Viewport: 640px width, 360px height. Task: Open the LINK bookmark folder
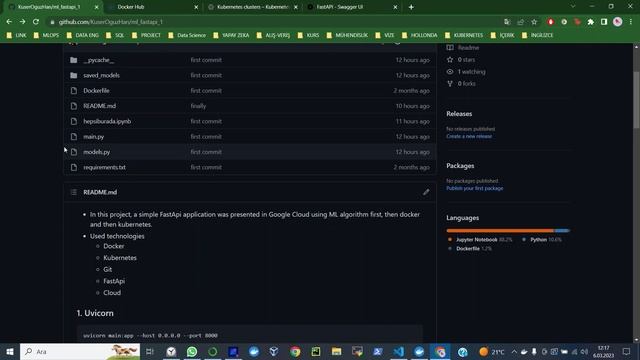point(16,36)
